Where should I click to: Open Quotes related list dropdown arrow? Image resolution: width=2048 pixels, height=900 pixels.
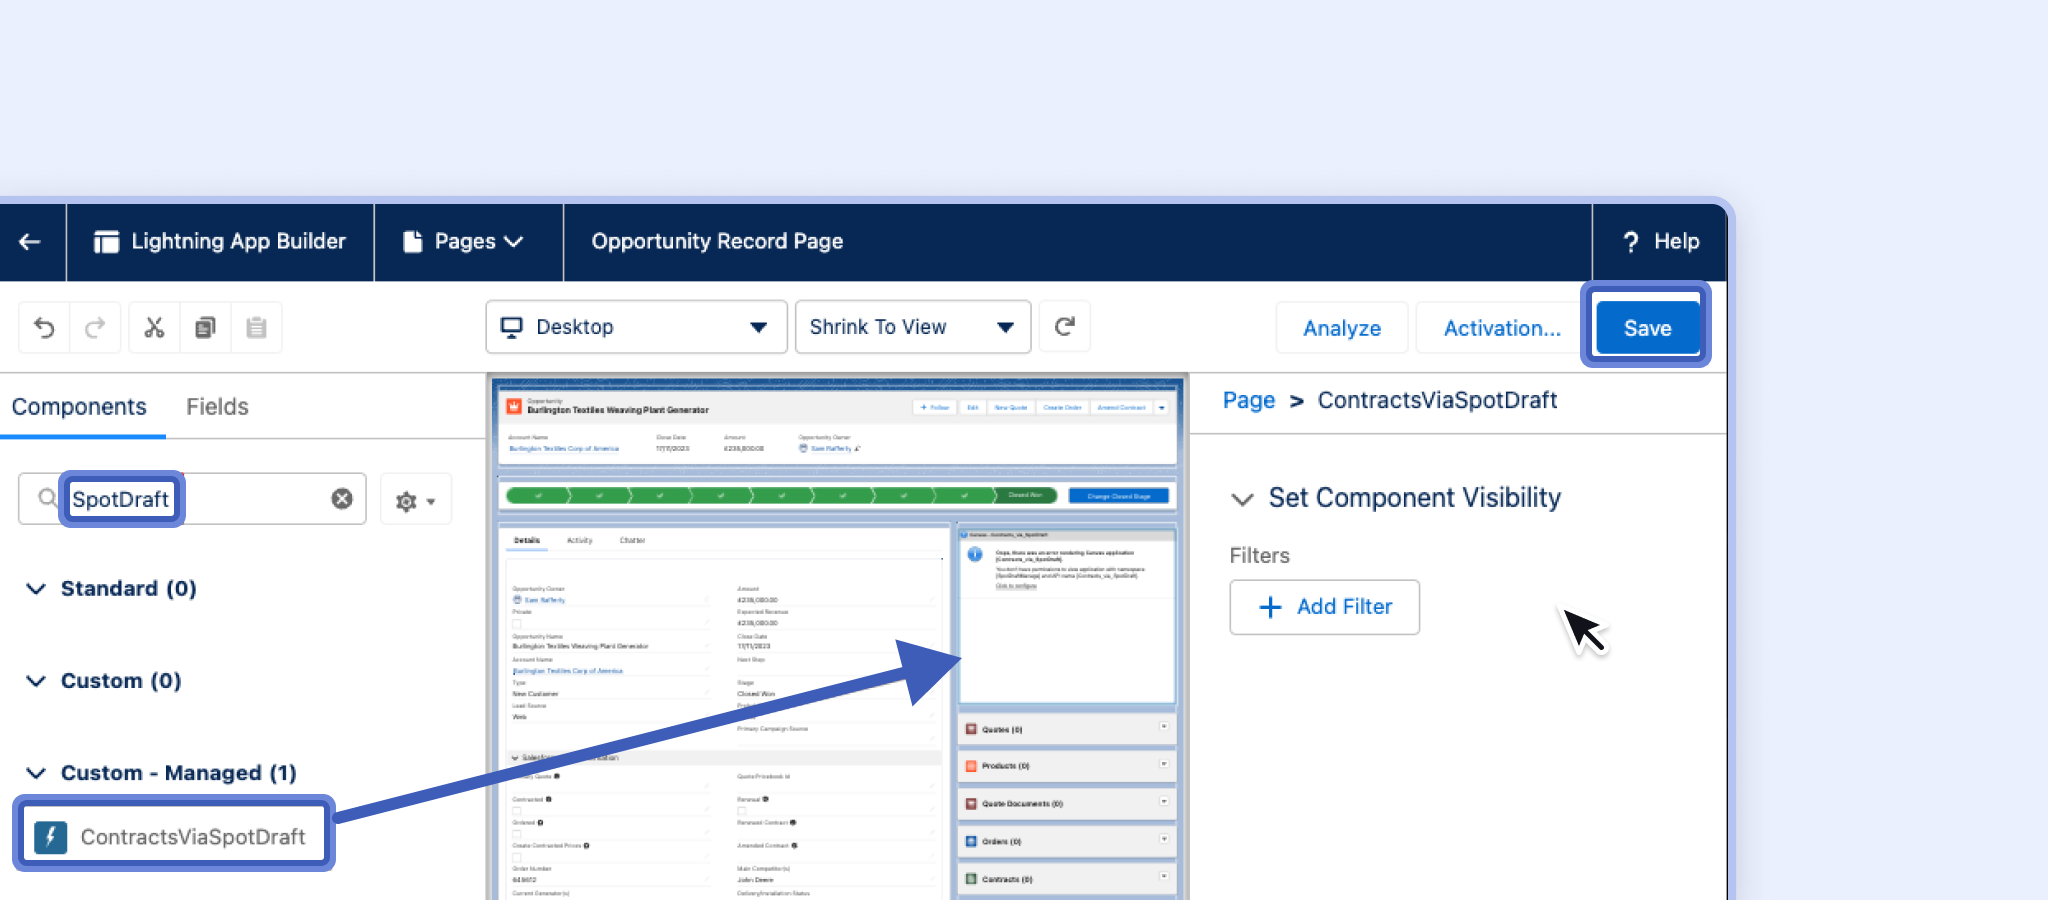[1164, 726]
